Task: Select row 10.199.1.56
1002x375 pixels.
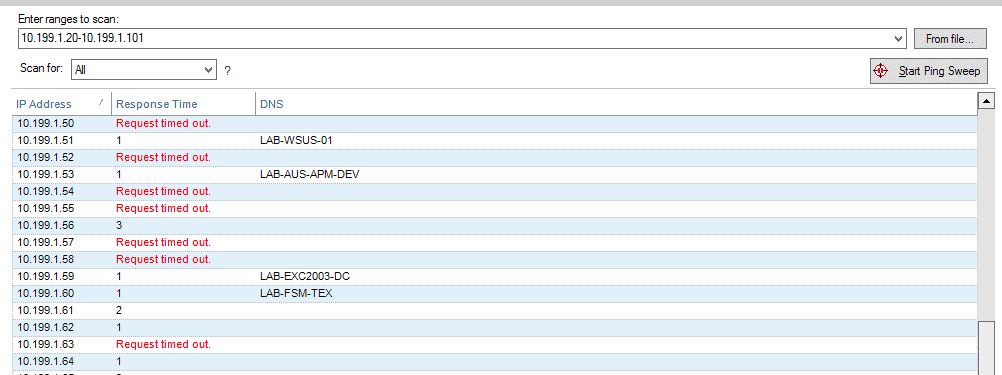Action: click(x=495, y=225)
